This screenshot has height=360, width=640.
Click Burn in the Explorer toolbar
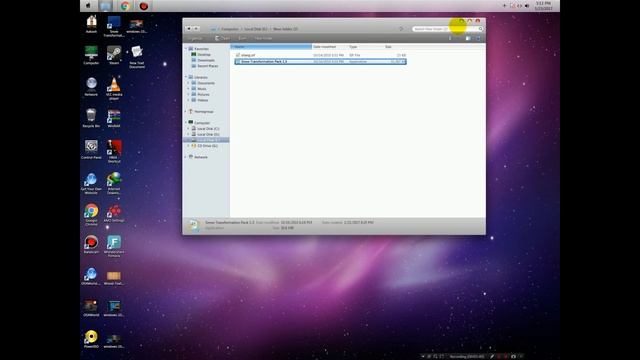242,38
